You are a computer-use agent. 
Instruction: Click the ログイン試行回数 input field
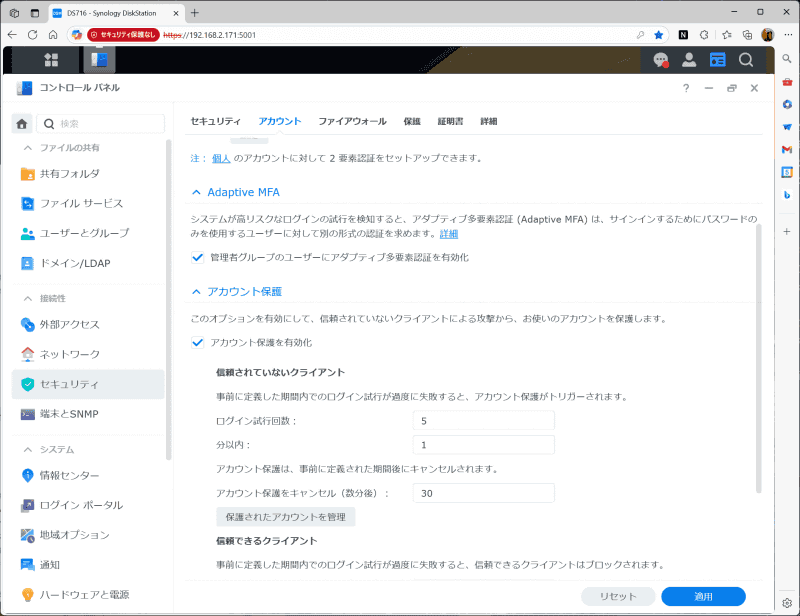[x=483, y=422]
